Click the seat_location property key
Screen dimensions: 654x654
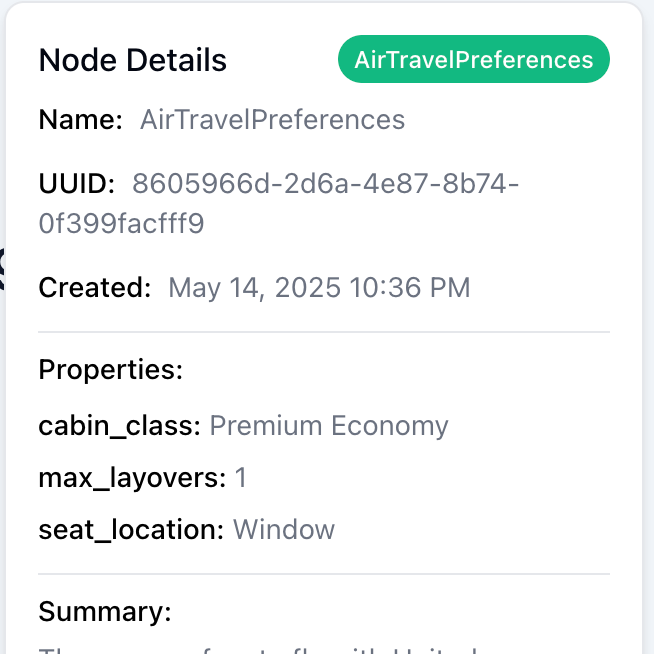point(131,530)
